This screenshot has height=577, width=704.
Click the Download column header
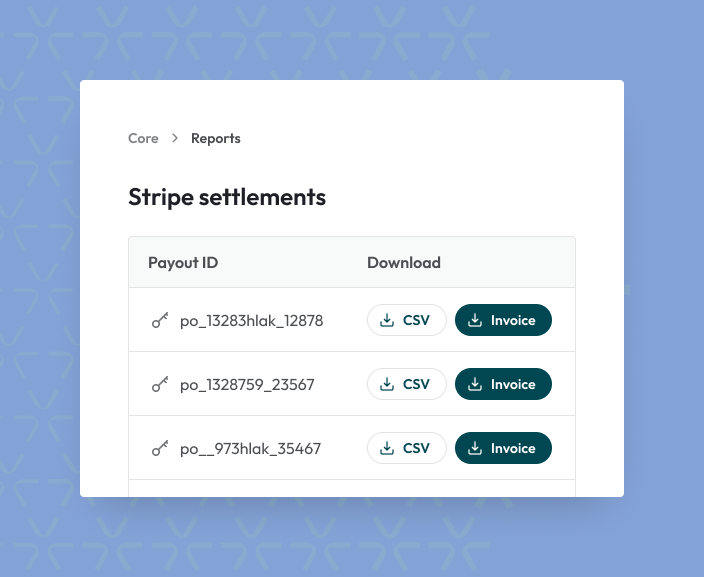404,263
